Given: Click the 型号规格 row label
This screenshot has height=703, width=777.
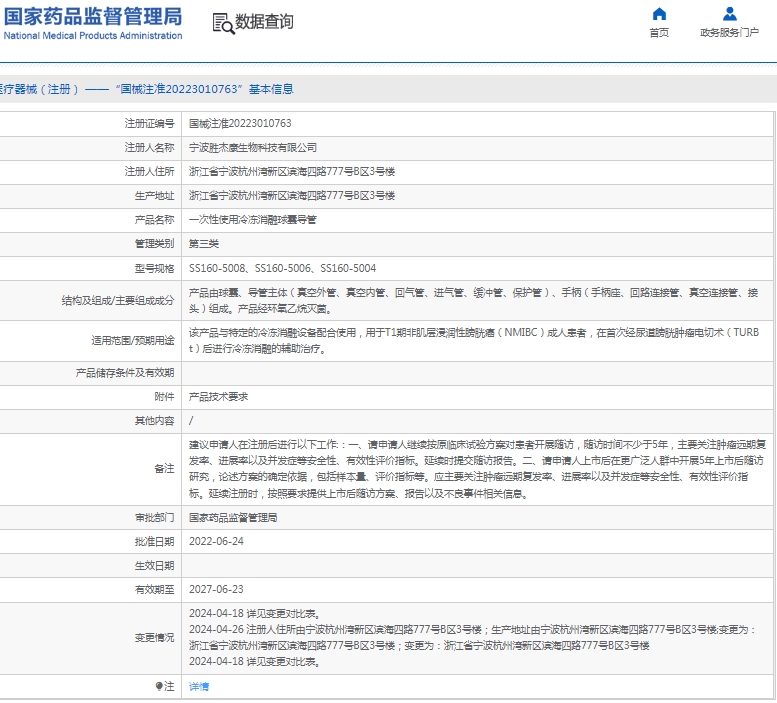Looking at the screenshot, I should pyautogui.click(x=155, y=269).
